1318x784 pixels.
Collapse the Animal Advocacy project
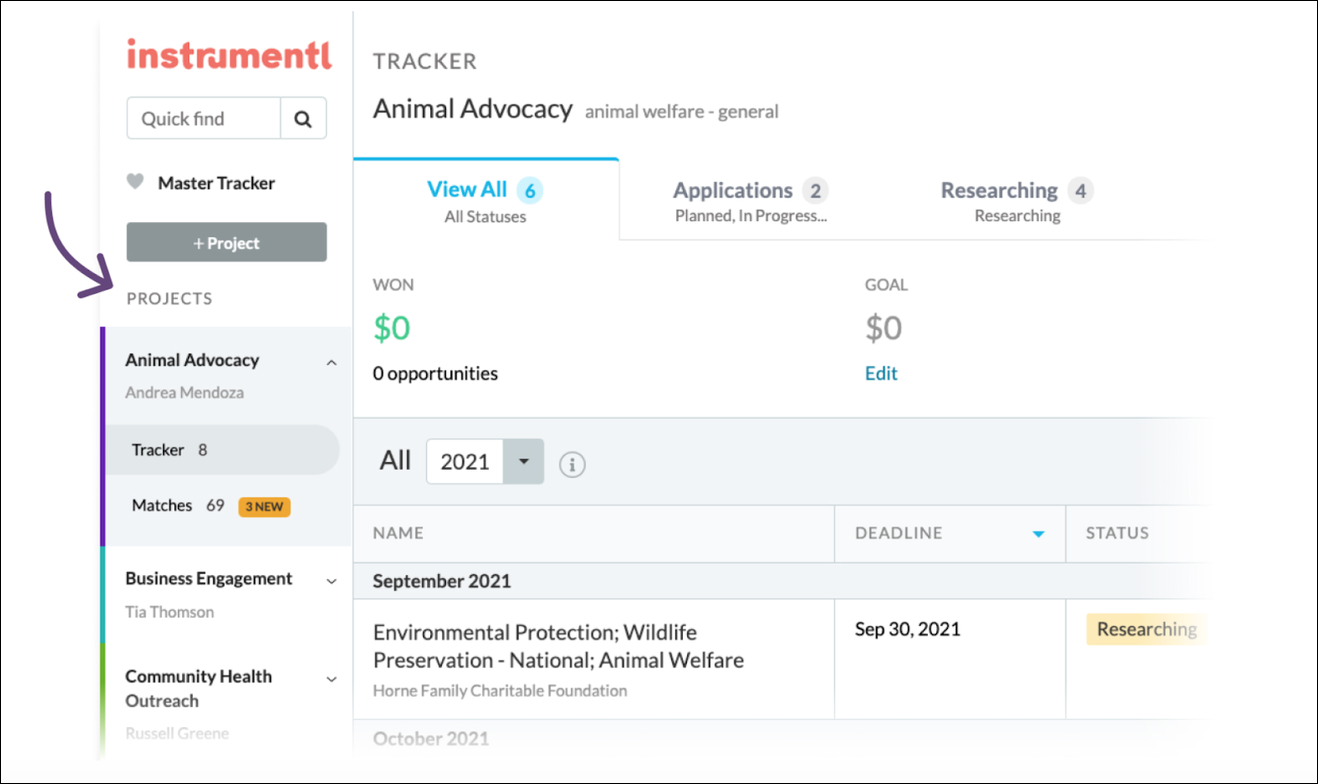(x=331, y=362)
